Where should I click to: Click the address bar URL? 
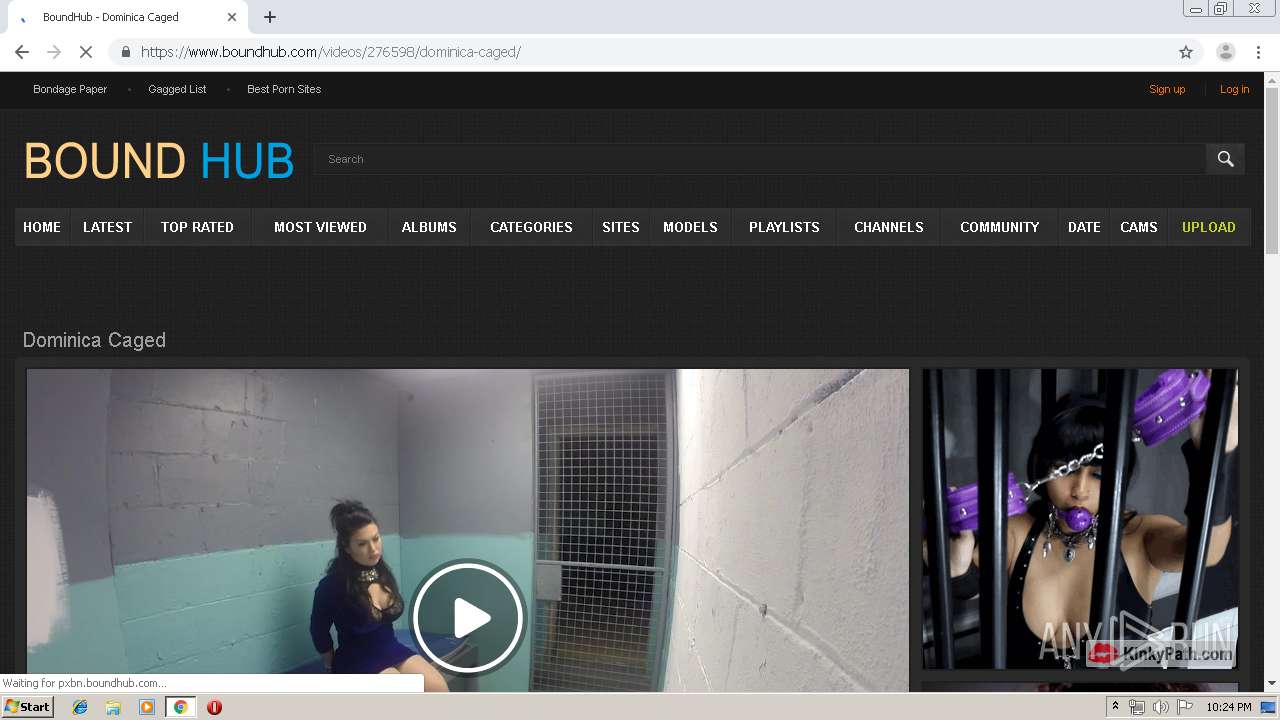pos(331,52)
